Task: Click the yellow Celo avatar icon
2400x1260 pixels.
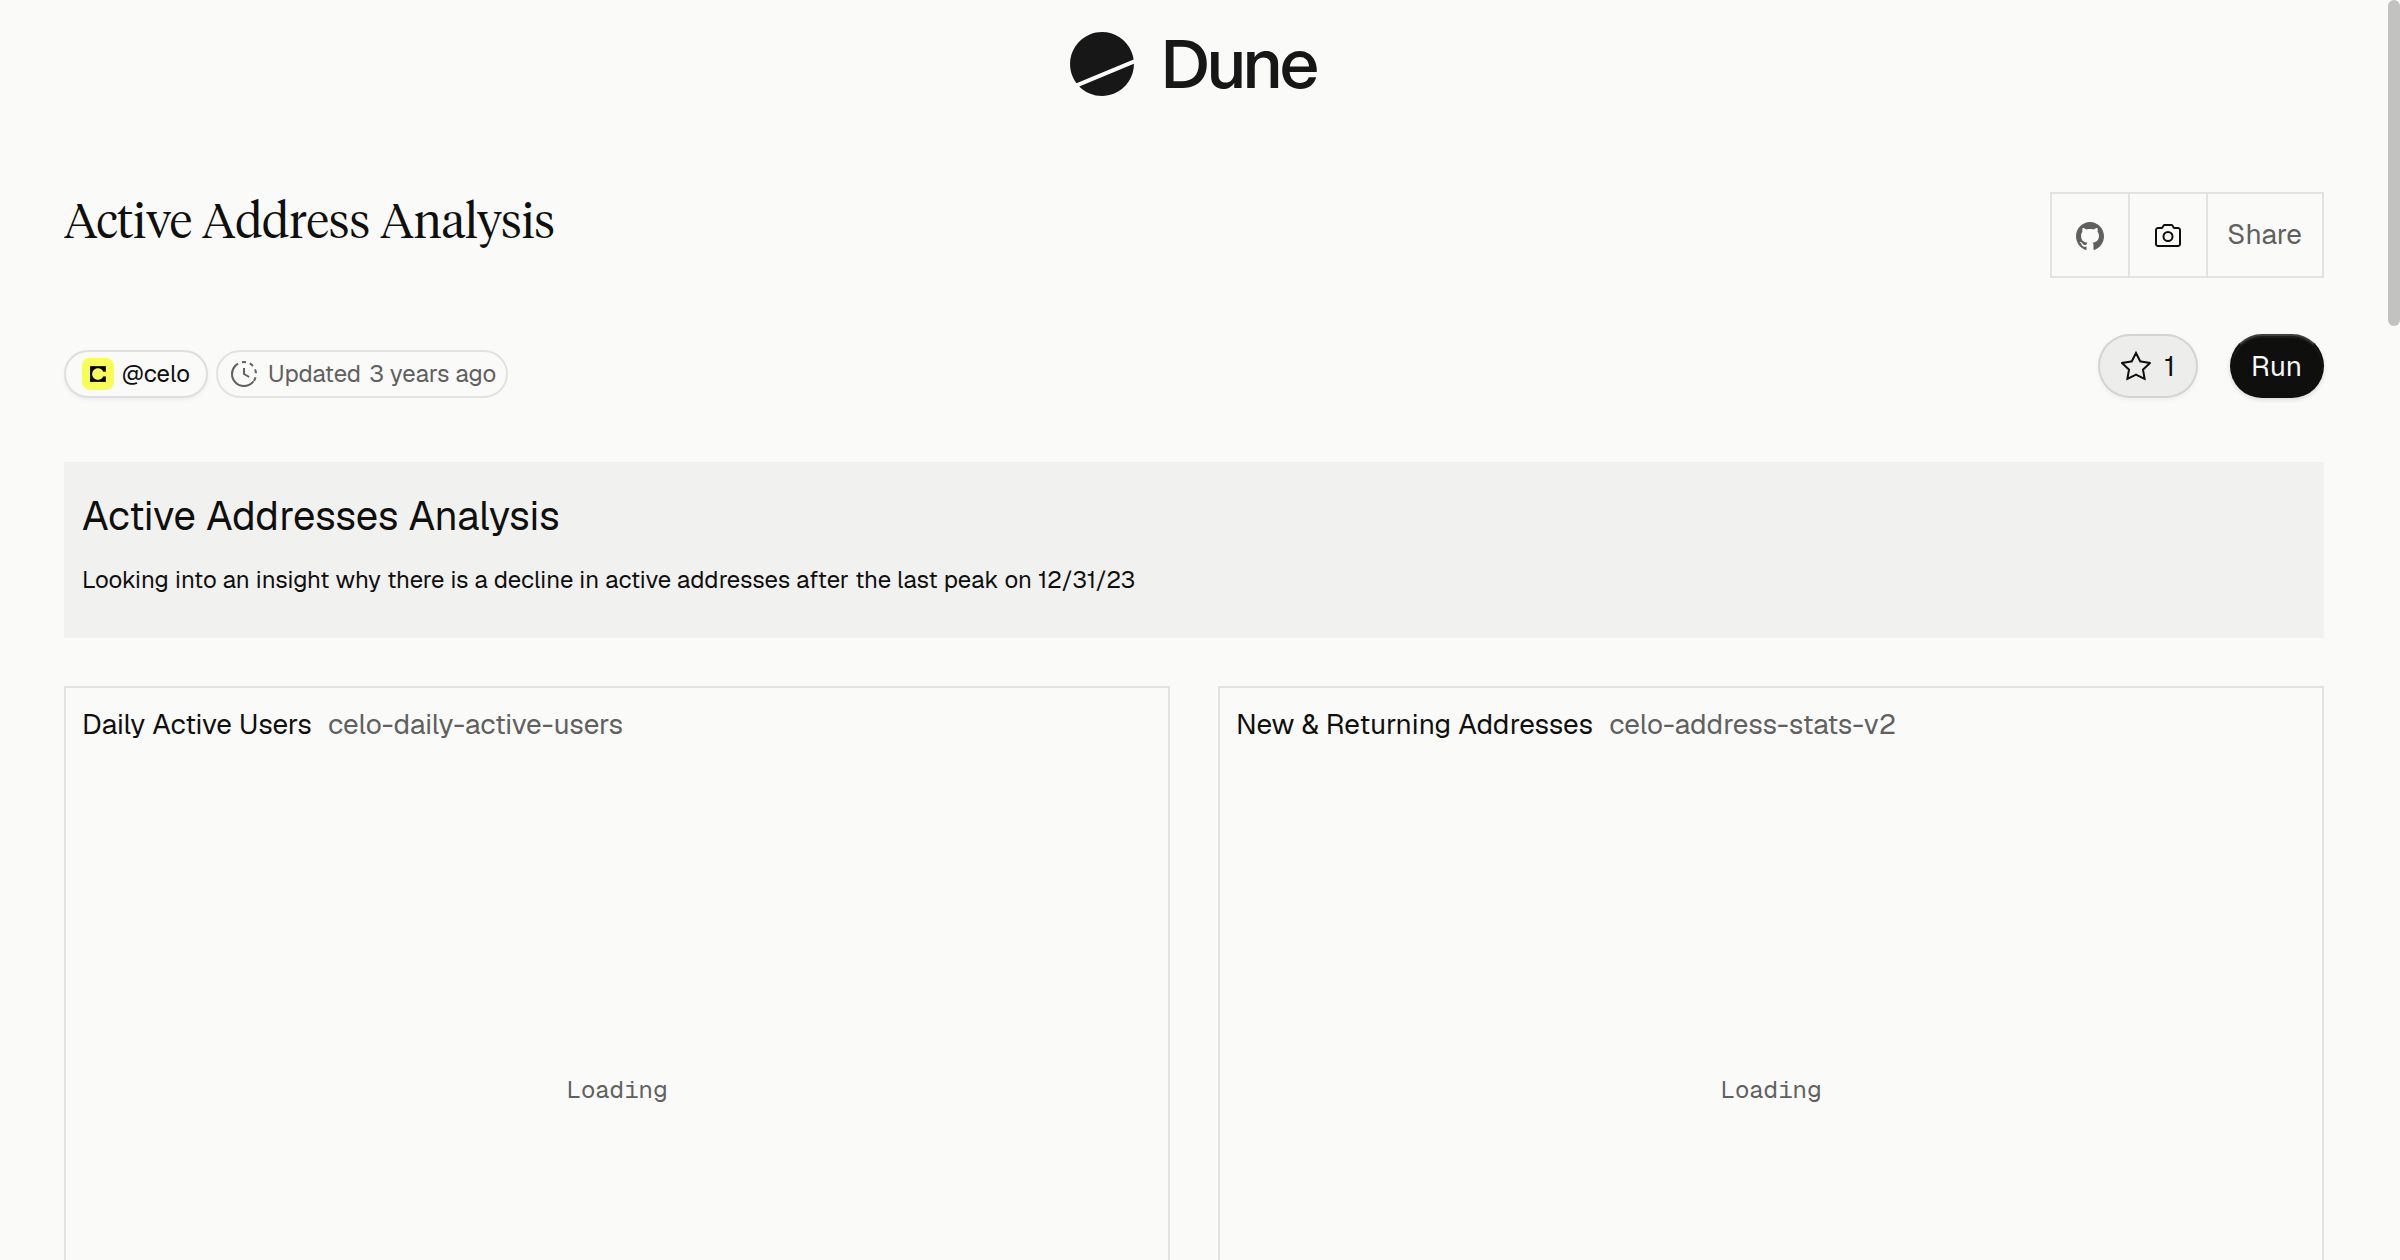Action: pyautogui.click(x=98, y=374)
